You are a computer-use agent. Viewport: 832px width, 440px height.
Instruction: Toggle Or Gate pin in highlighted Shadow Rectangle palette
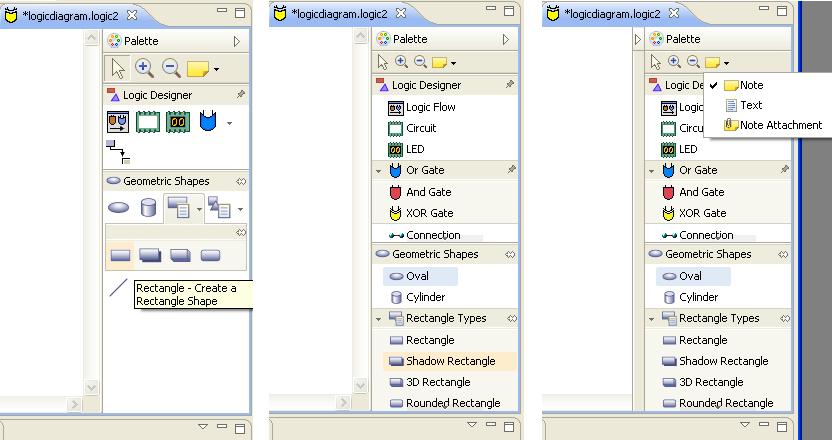512,169
